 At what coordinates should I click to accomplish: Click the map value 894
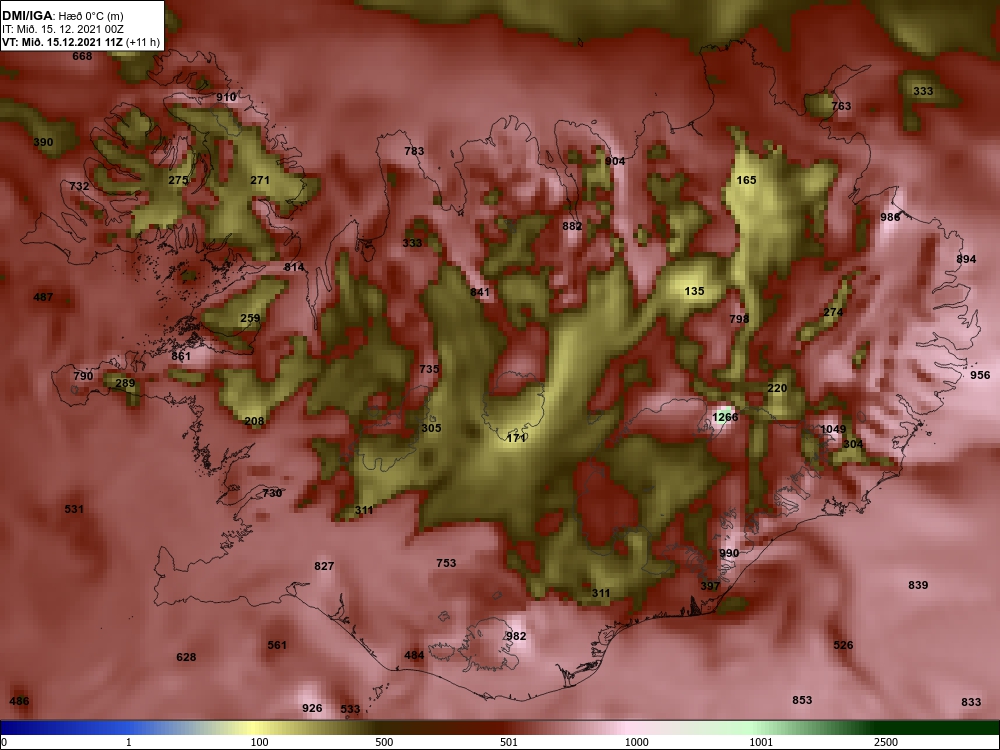coord(966,258)
